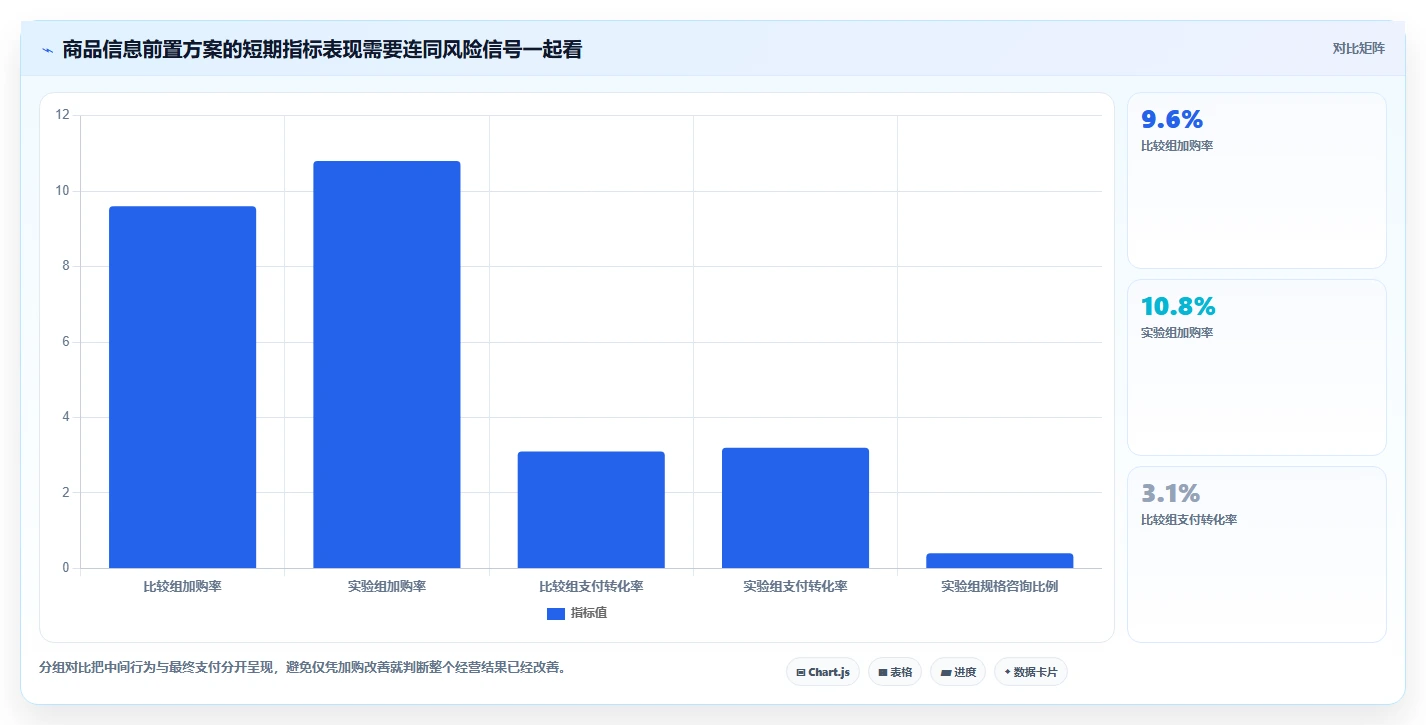Click the y-axis tick value 12
Image resolution: width=1426 pixels, height=725 pixels.
point(63,115)
